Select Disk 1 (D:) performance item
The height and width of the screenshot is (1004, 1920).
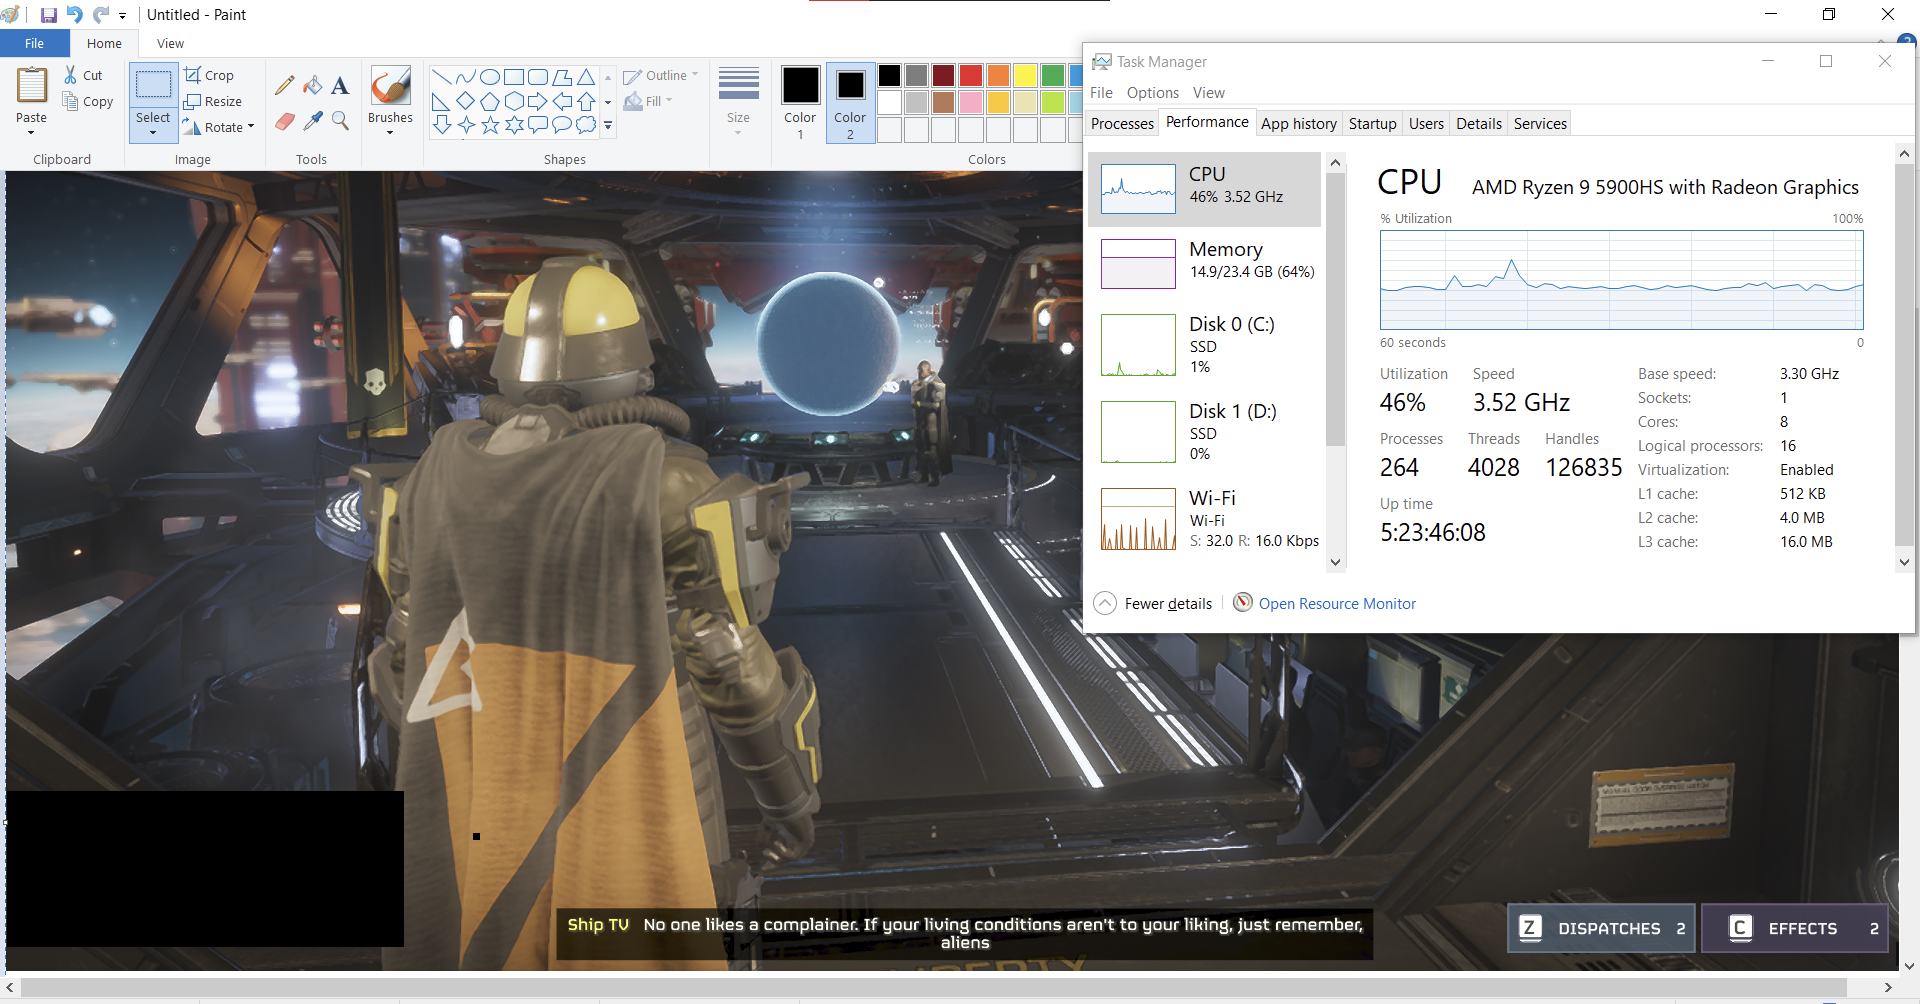pyautogui.click(x=1205, y=432)
